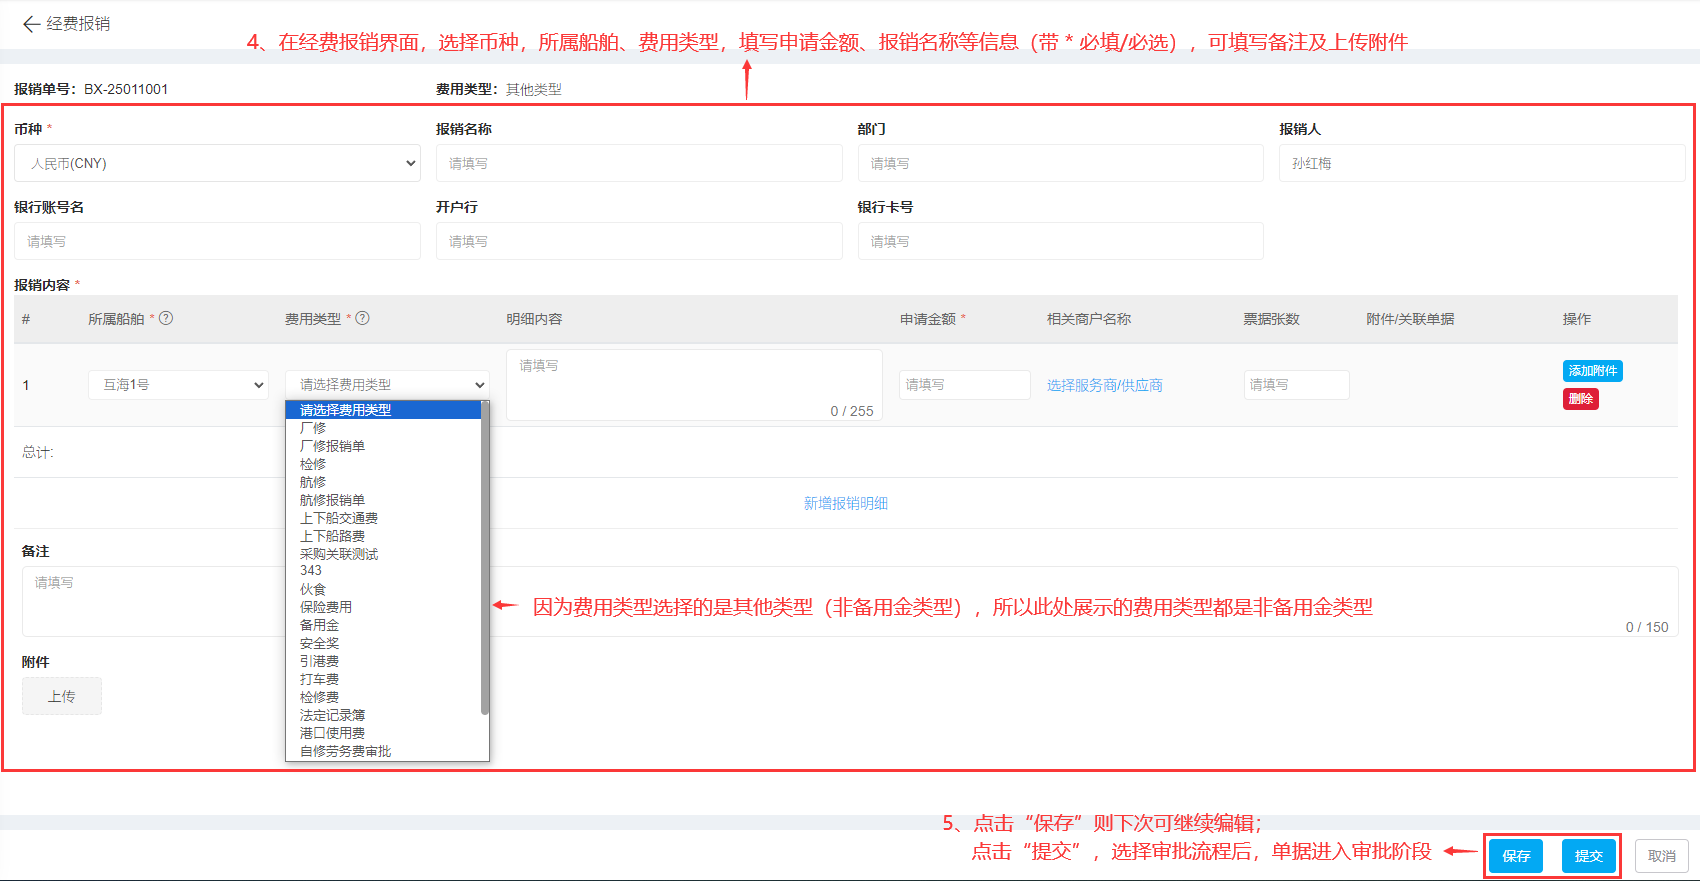
Task: Click the expense type list scrollbar
Action: point(485,558)
